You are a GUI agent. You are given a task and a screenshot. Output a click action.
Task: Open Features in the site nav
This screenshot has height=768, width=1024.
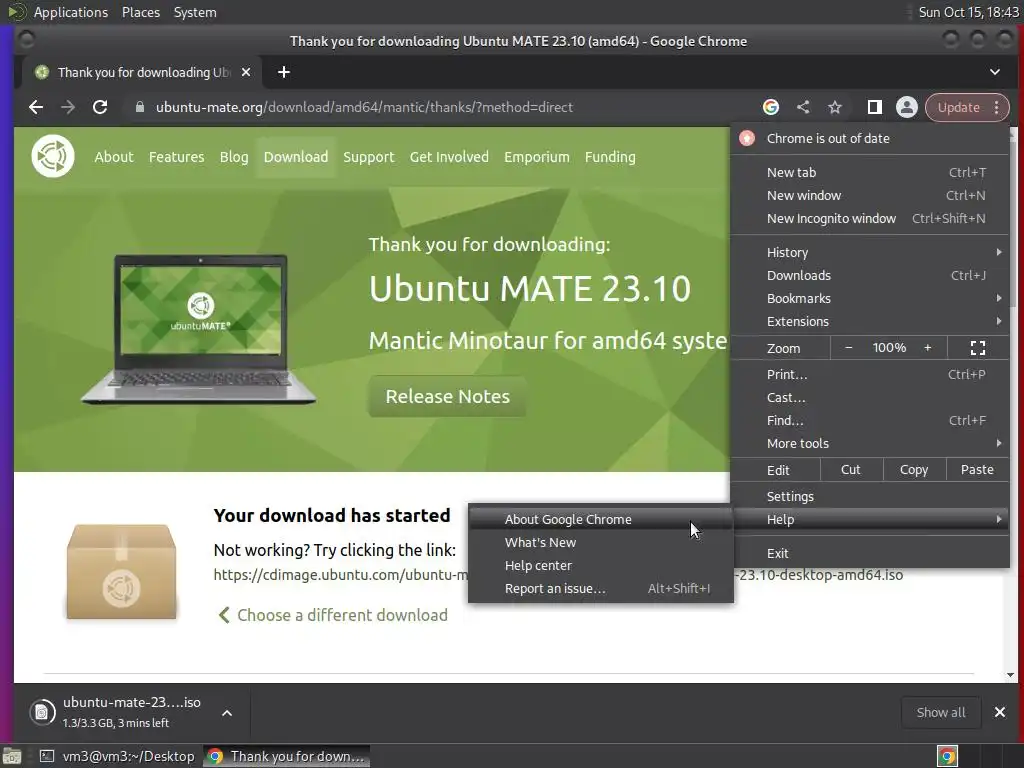tap(176, 157)
